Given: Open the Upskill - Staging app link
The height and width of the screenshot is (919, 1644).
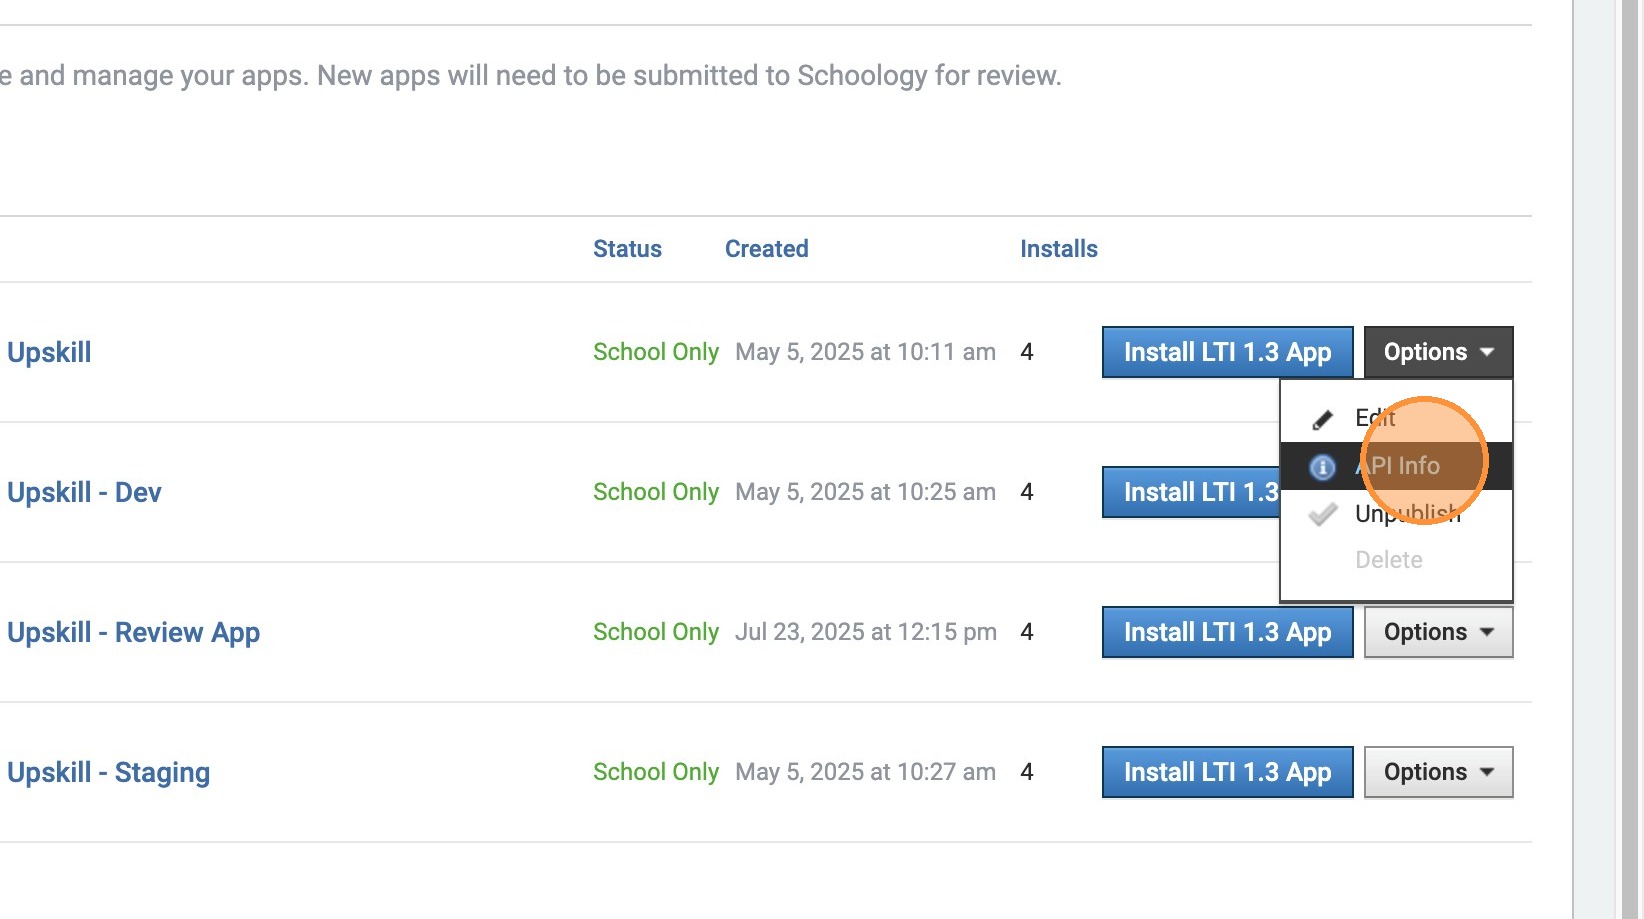Looking at the screenshot, I should (108, 773).
